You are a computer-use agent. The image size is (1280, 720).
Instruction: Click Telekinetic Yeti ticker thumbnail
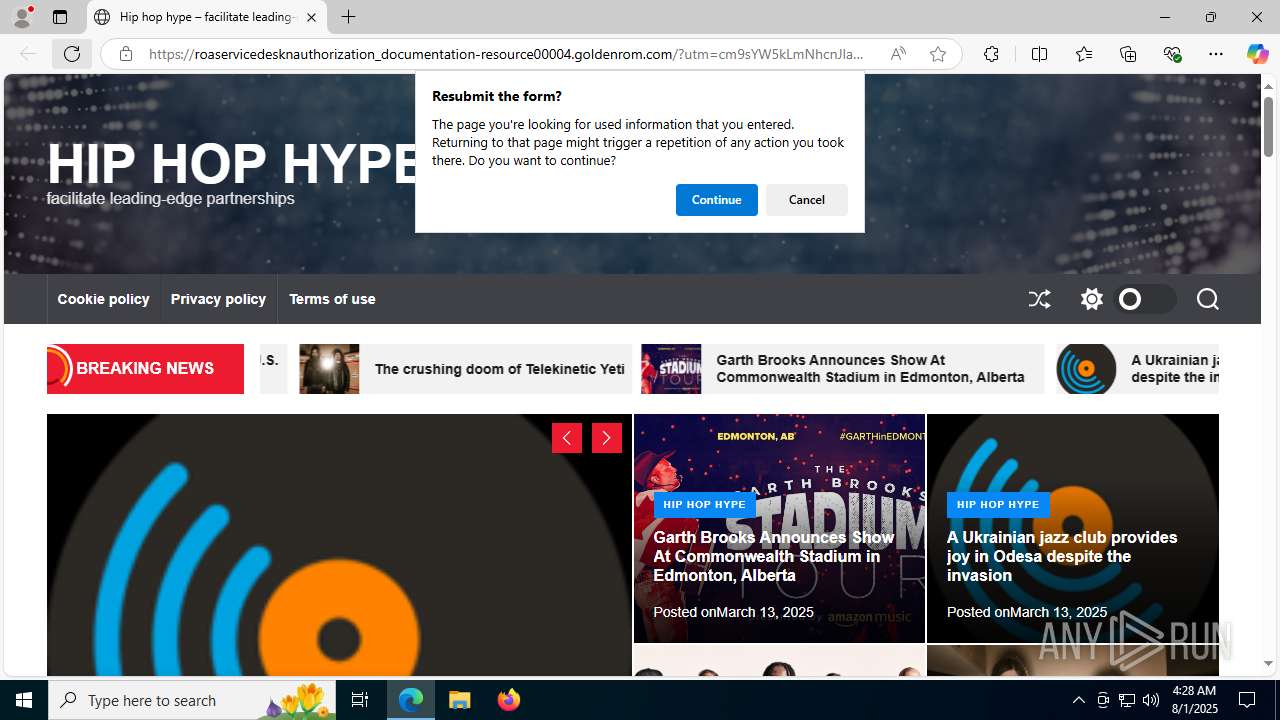329,369
